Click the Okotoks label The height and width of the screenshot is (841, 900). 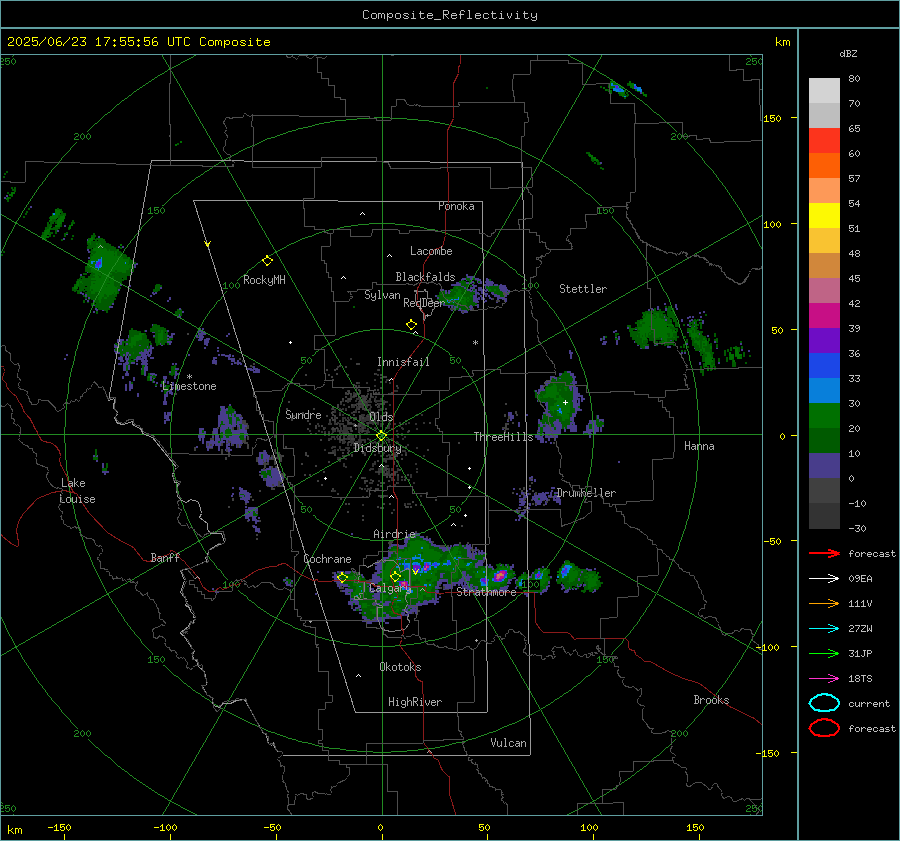point(400,667)
